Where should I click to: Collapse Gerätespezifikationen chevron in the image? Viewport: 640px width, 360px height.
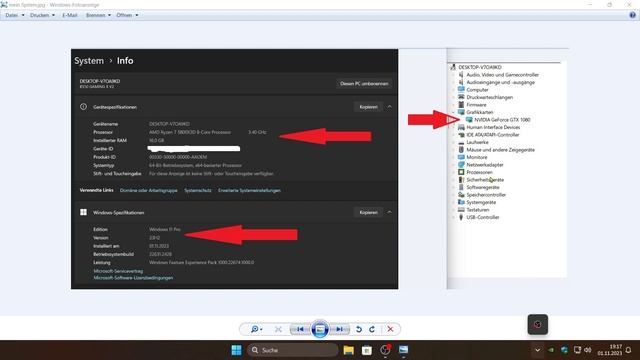389,107
